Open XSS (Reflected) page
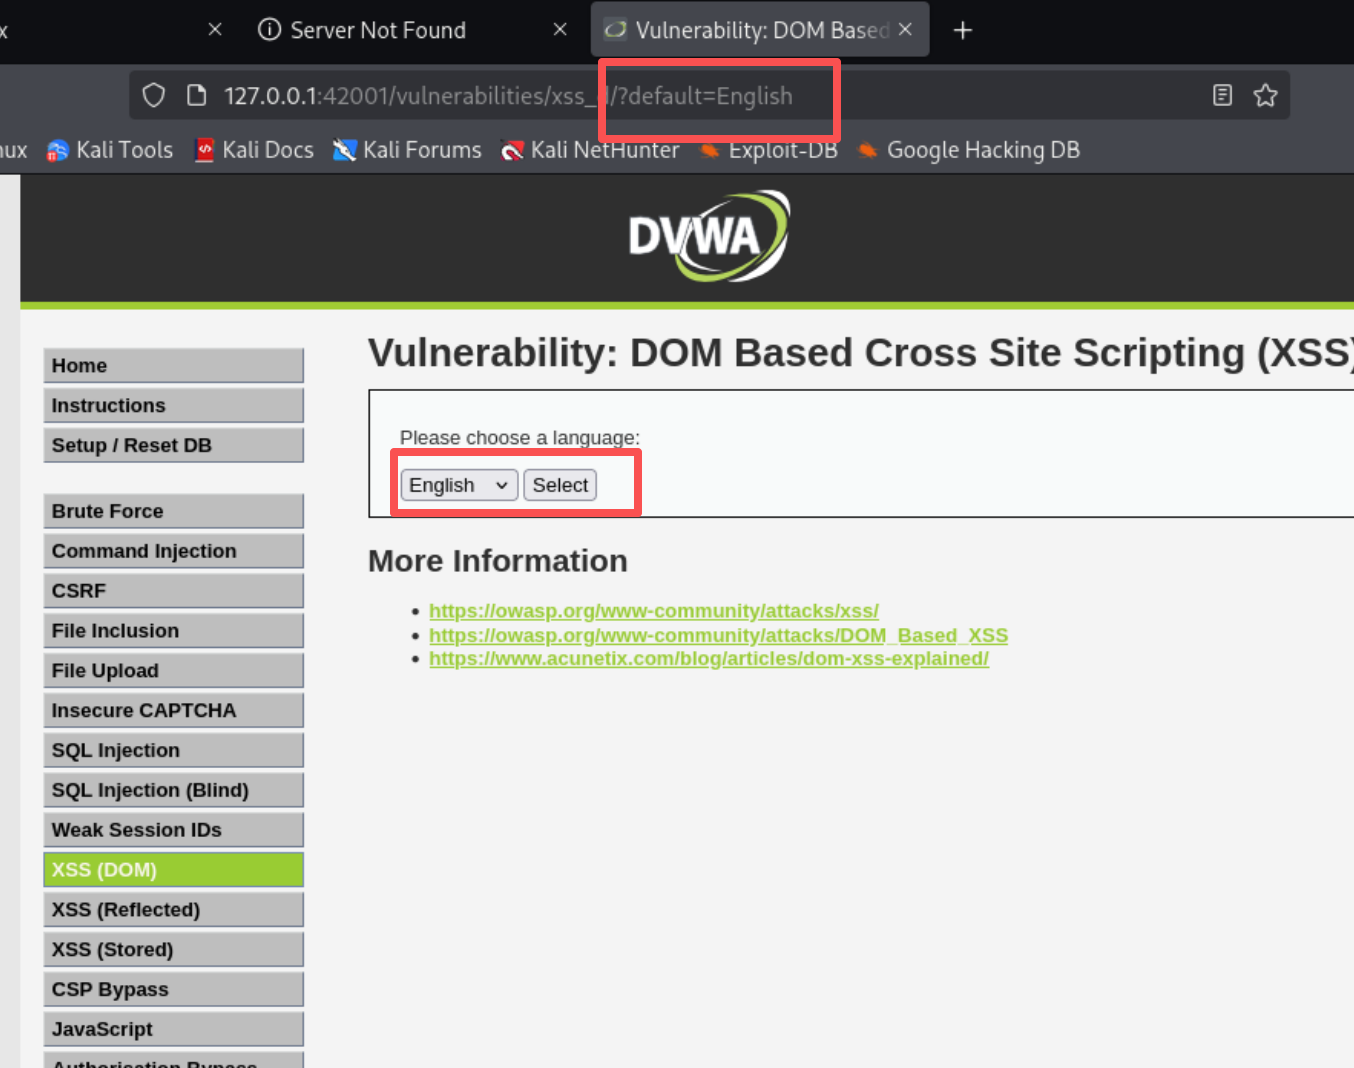1354x1068 pixels. (x=173, y=909)
